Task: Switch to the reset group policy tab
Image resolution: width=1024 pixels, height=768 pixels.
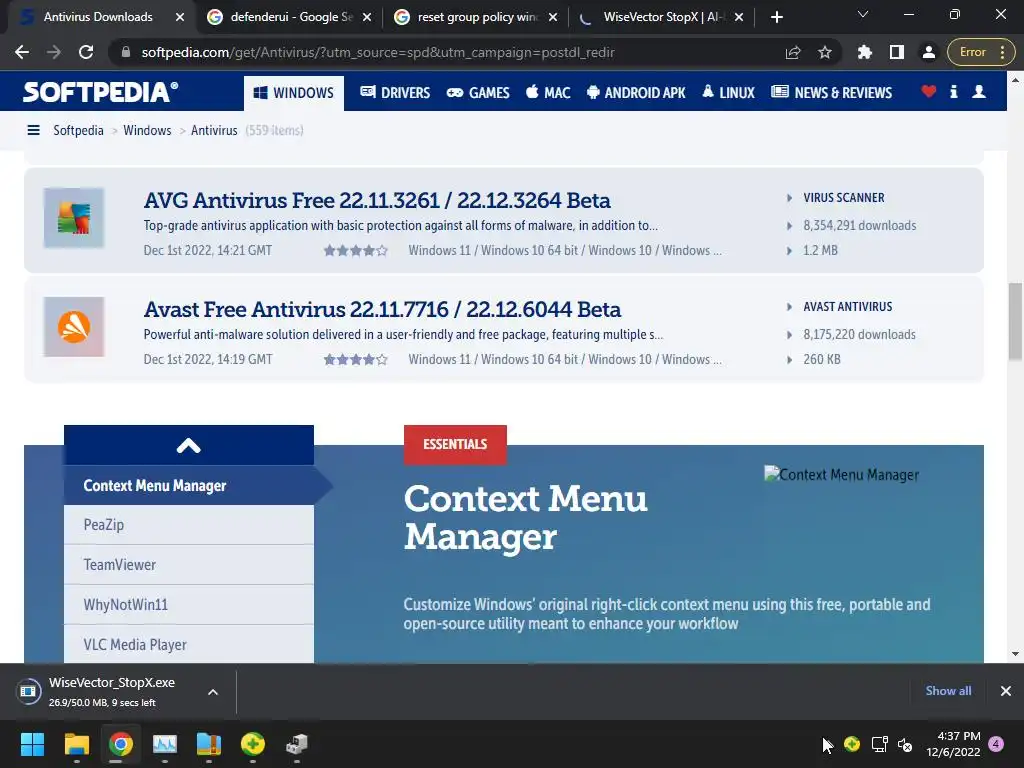Action: [475, 17]
